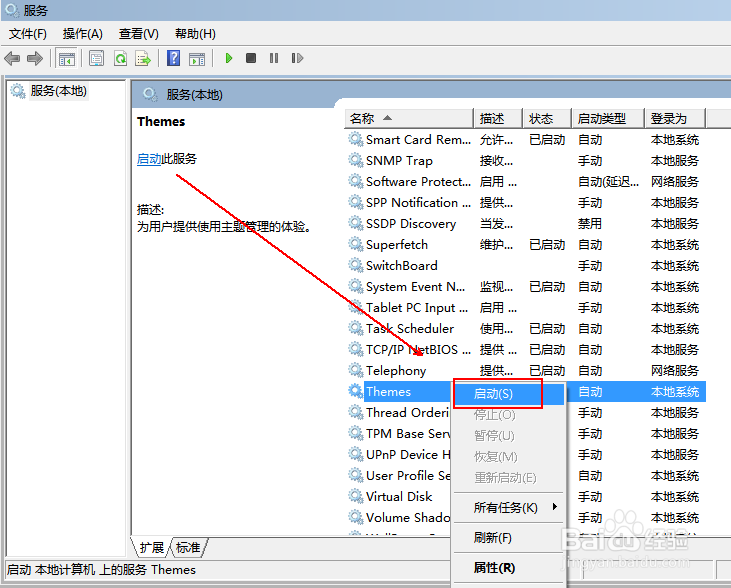Click the Back arrow toolbar icon
This screenshot has width=731, height=588.
tap(12, 58)
